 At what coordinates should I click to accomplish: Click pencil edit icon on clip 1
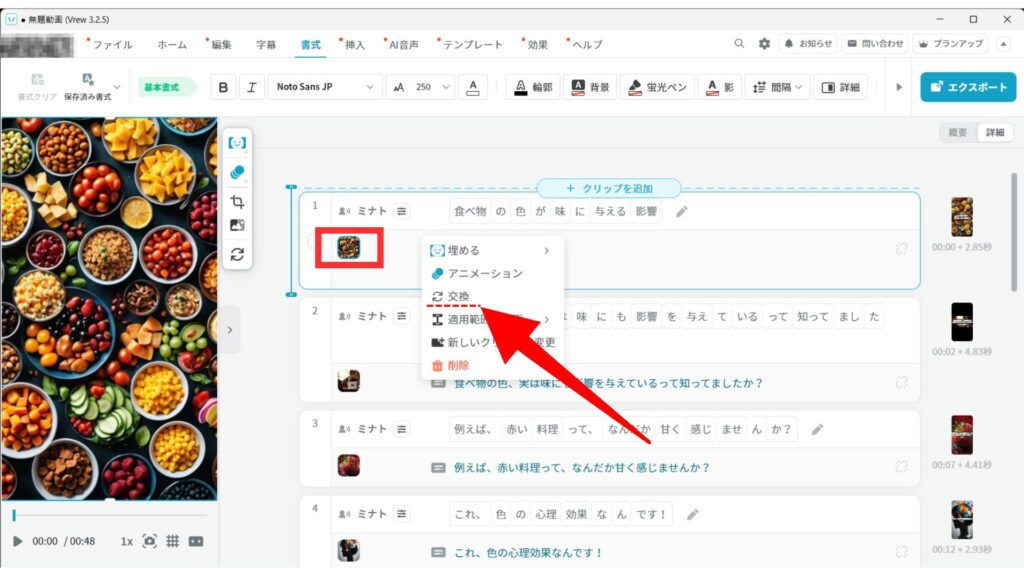[682, 211]
